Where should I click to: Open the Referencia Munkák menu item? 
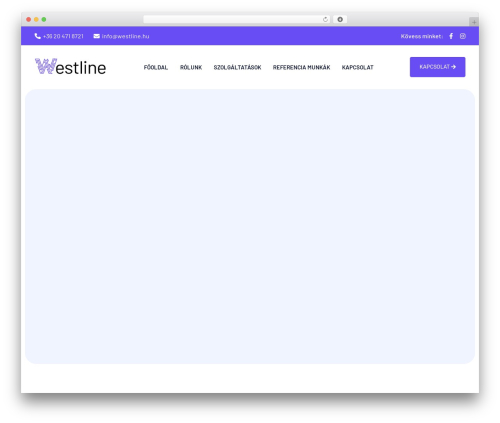click(301, 67)
